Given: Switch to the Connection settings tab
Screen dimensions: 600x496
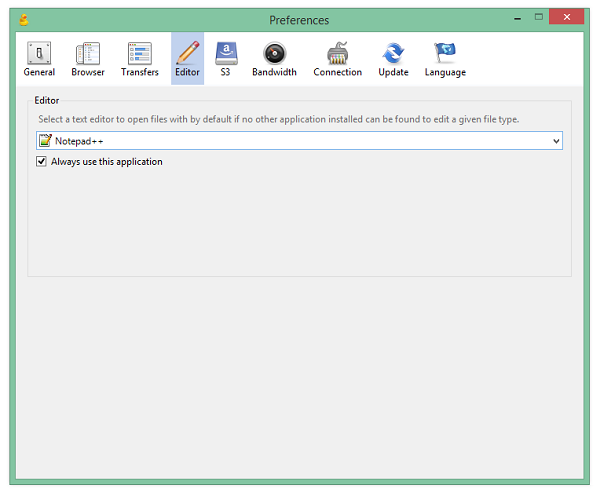Looking at the screenshot, I should [338, 59].
